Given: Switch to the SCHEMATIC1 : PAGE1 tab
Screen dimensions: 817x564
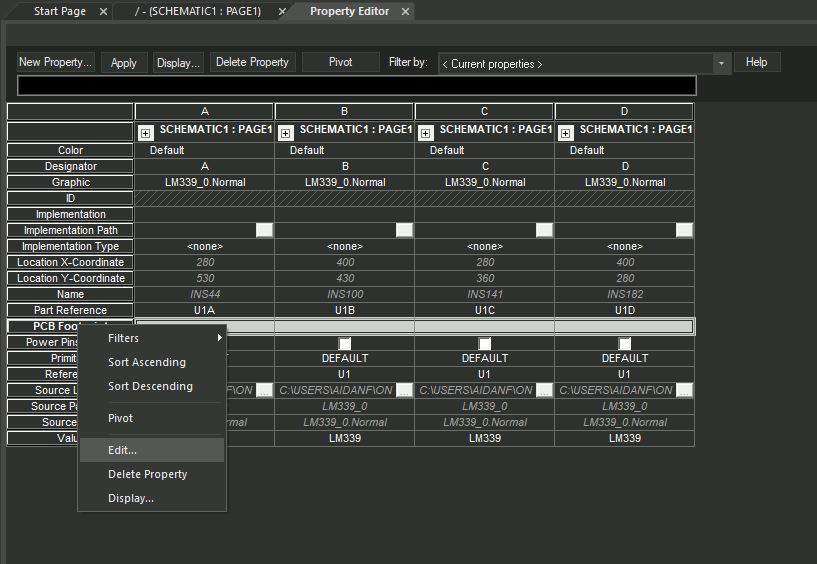Looking at the screenshot, I should (x=198, y=11).
